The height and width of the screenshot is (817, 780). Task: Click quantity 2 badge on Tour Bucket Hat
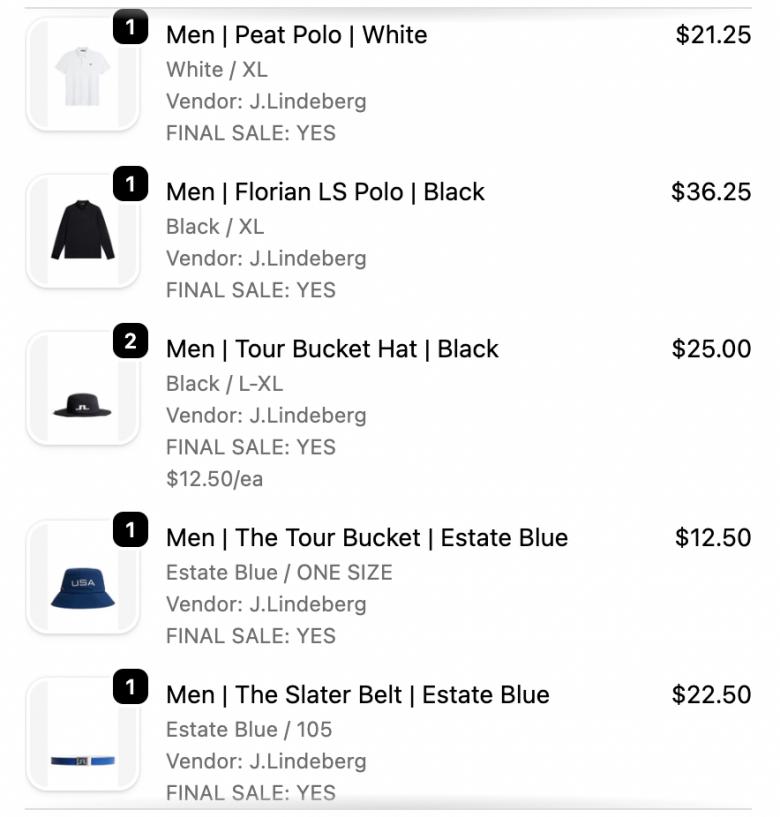pyautogui.click(x=130, y=341)
